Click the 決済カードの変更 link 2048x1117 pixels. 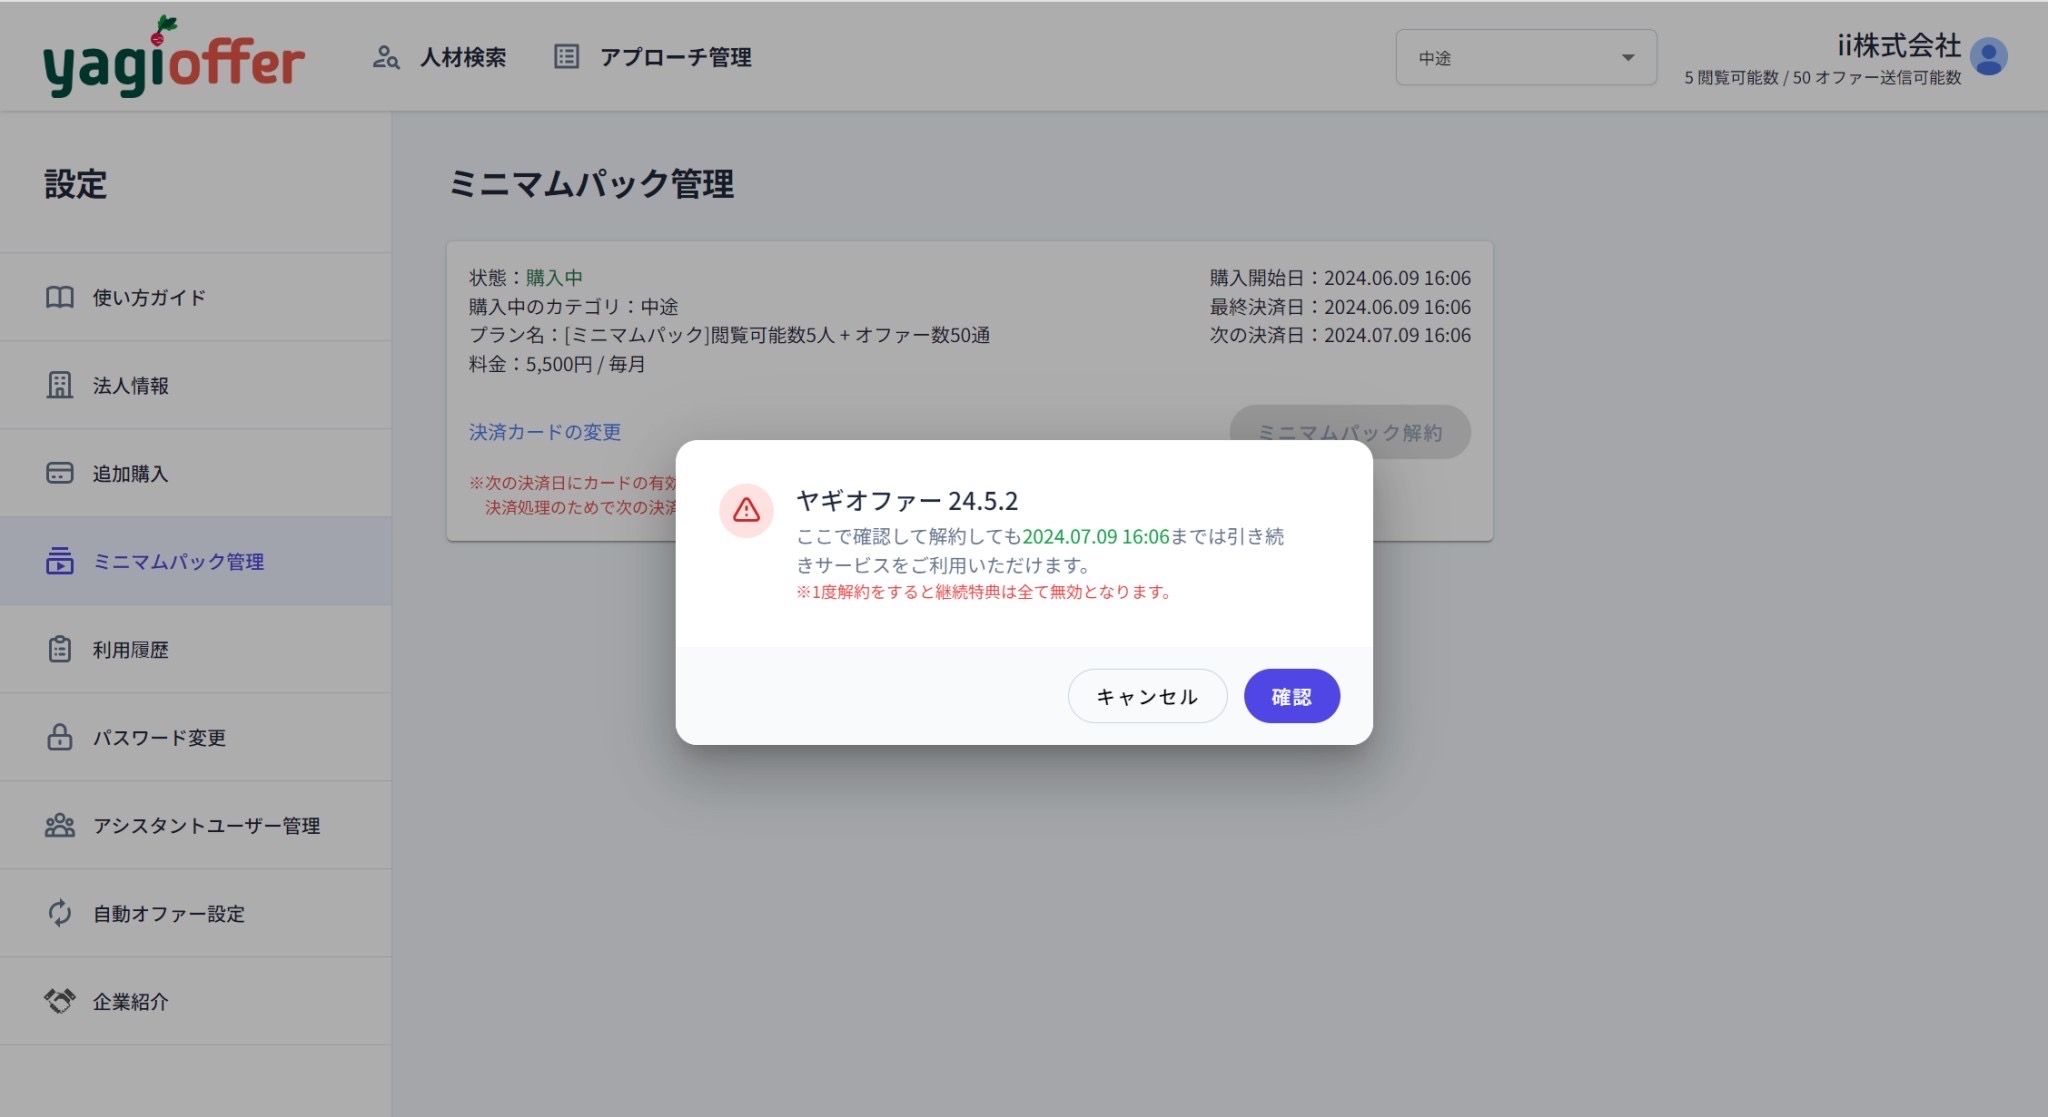click(x=545, y=432)
